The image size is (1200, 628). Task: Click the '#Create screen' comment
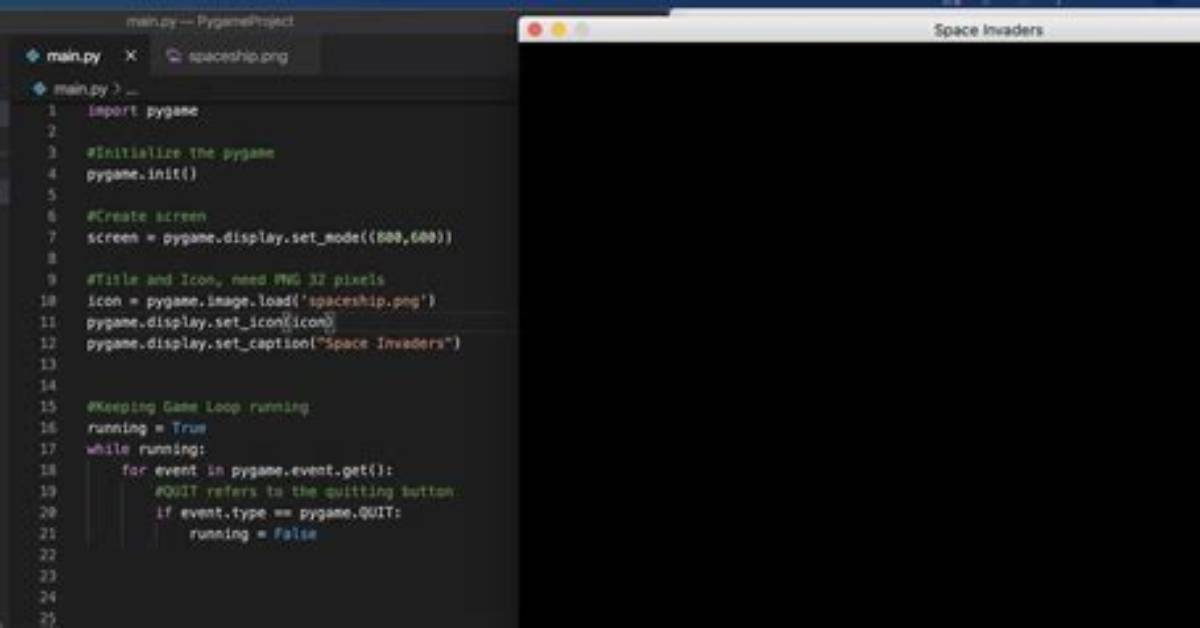pos(146,216)
